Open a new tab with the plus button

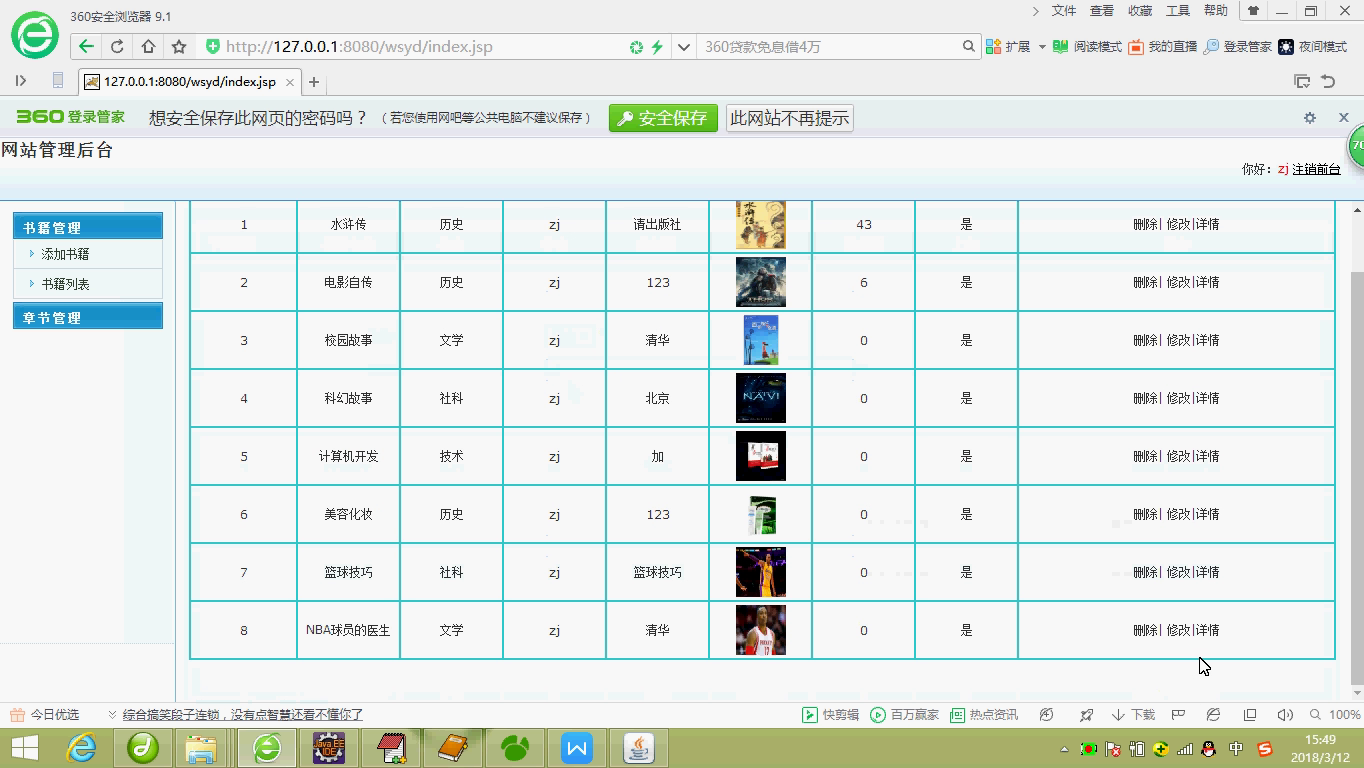314,82
